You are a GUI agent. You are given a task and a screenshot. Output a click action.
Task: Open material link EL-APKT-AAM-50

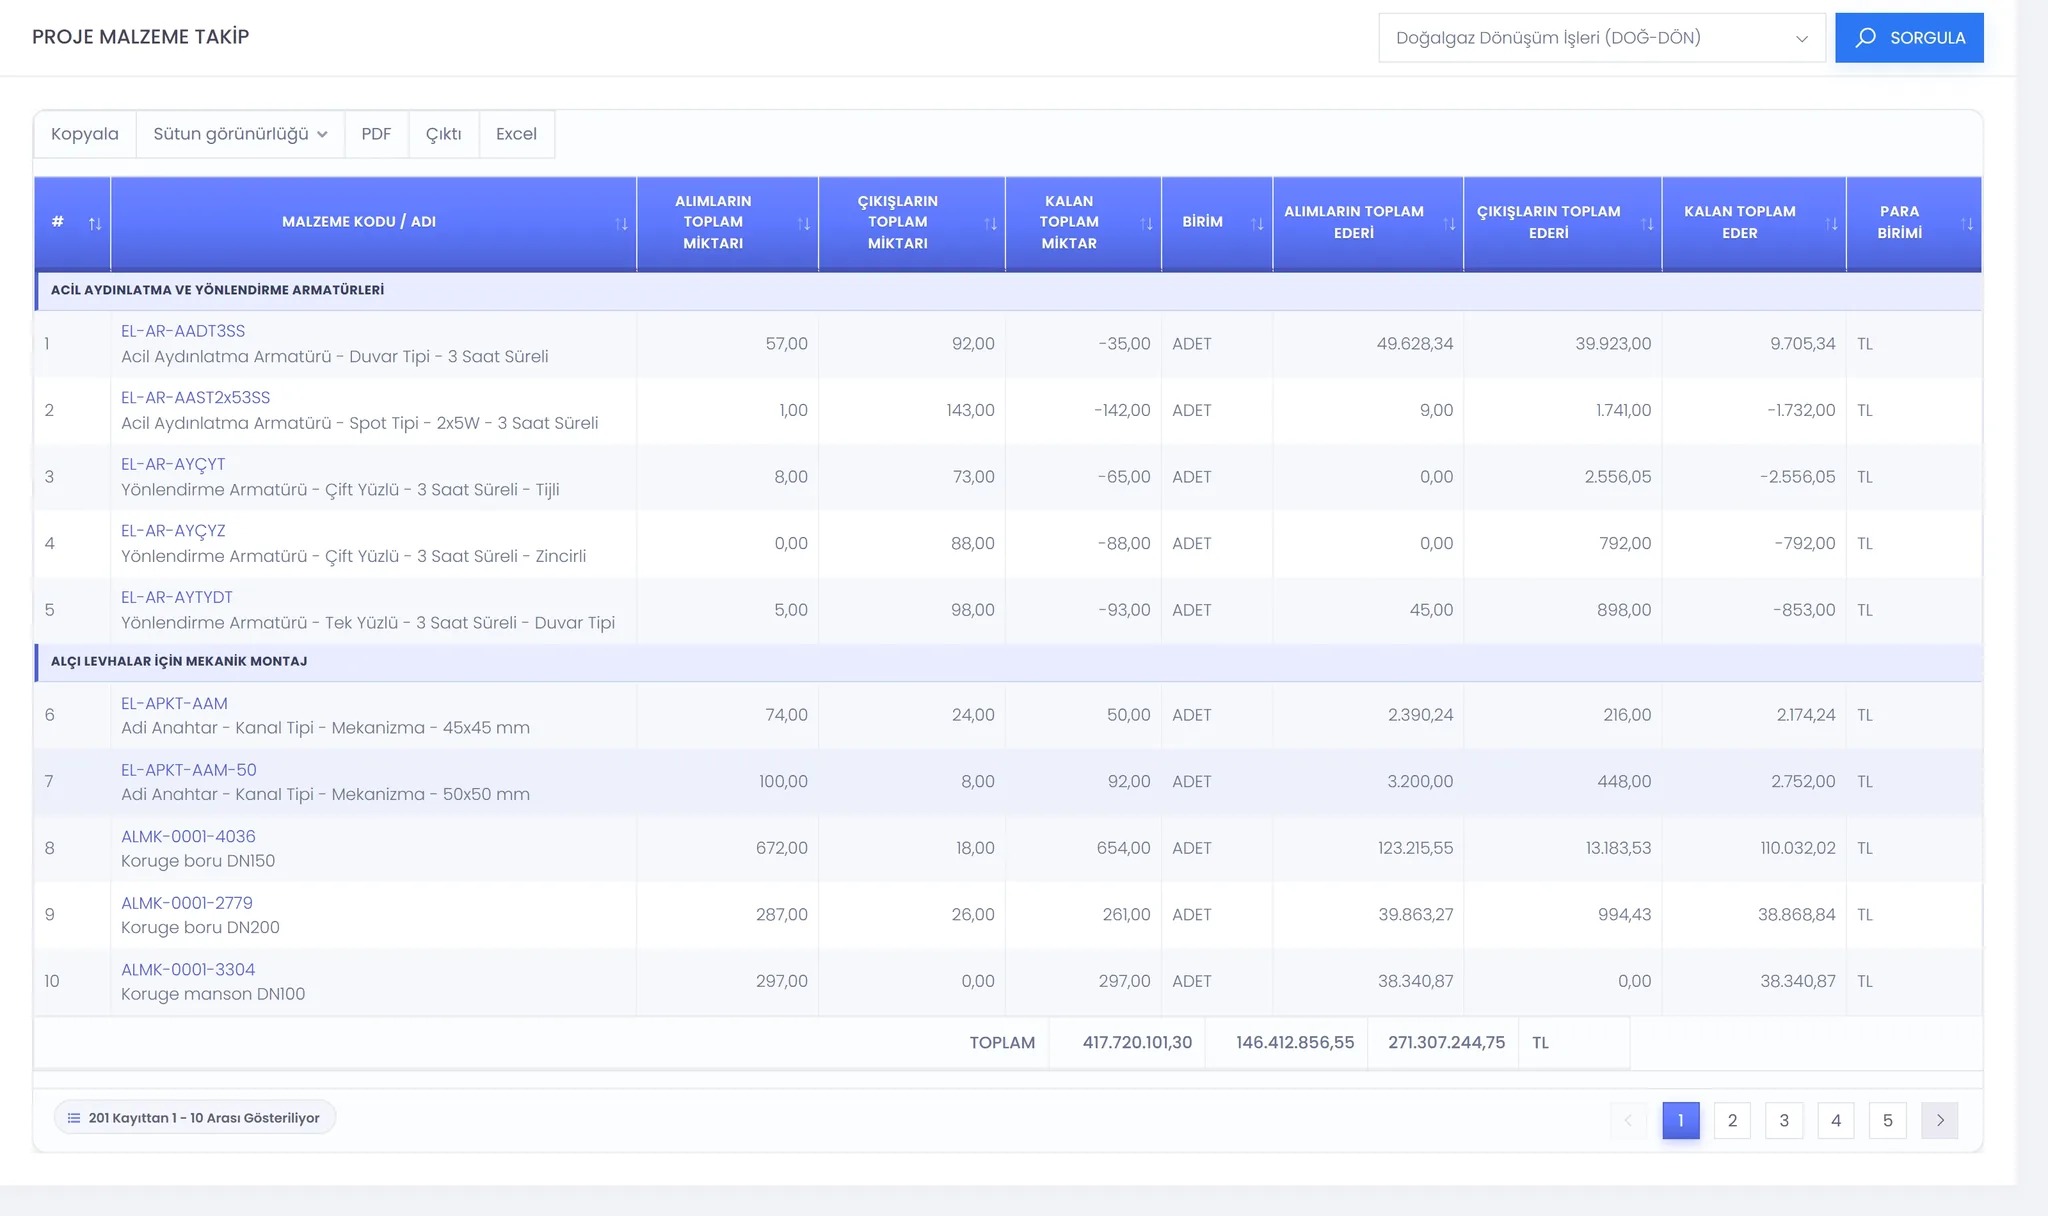189,770
